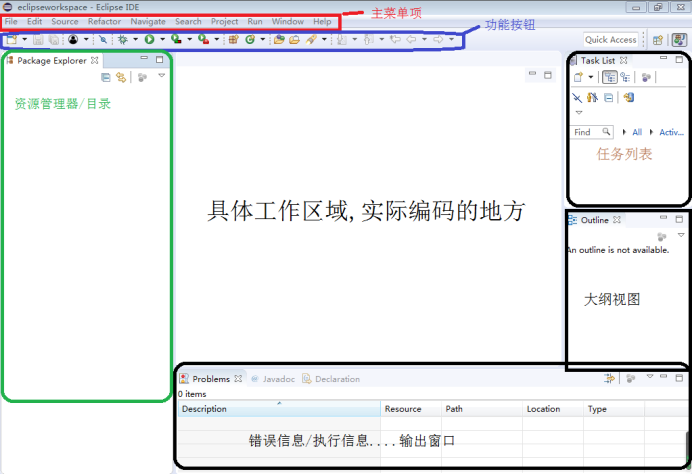Screen dimensions: 692x475
Task: Jump to Next Annotation icon
Action: (x=342, y=40)
